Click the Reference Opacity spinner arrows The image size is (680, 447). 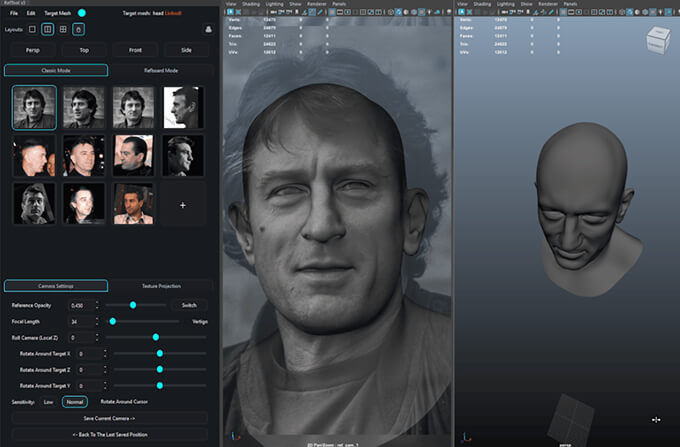(x=97, y=304)
